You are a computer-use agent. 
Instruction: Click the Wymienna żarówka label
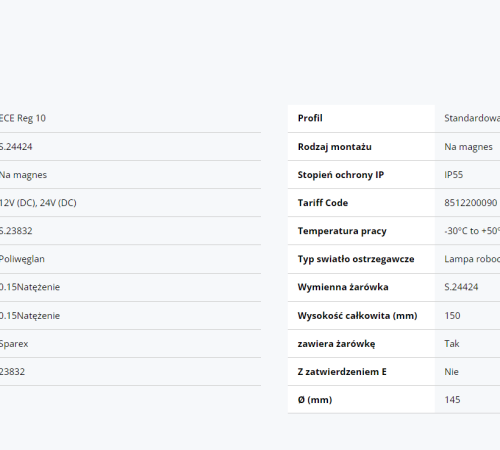coord(343,287)
